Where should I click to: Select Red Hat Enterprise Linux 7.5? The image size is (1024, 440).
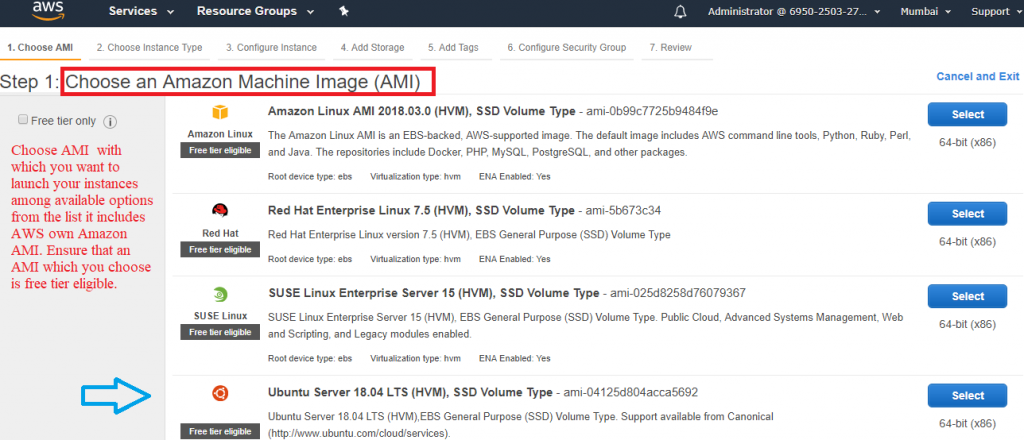point(967,213)
